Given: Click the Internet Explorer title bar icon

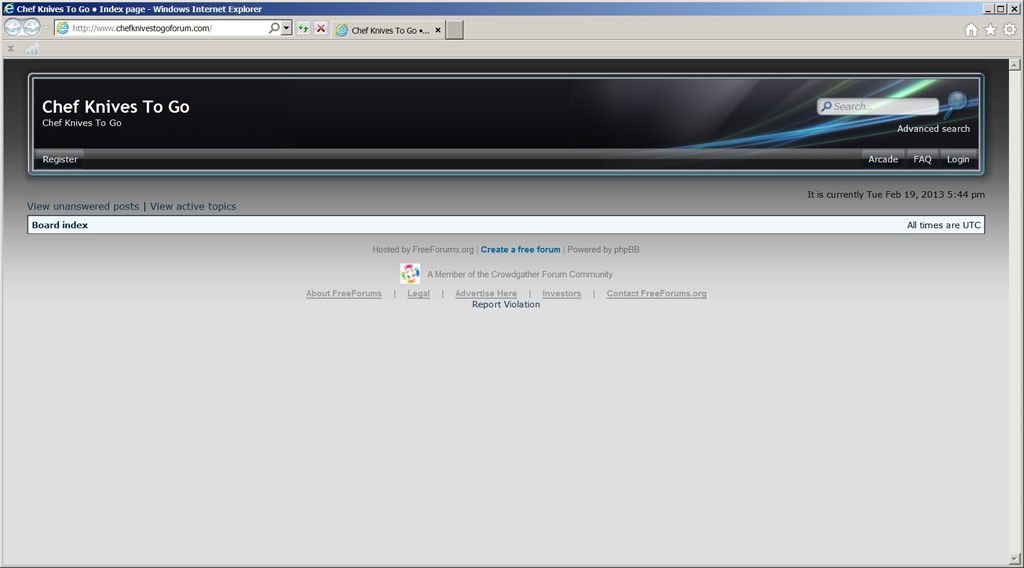Looking at the screenshot, I should [8, 8].
